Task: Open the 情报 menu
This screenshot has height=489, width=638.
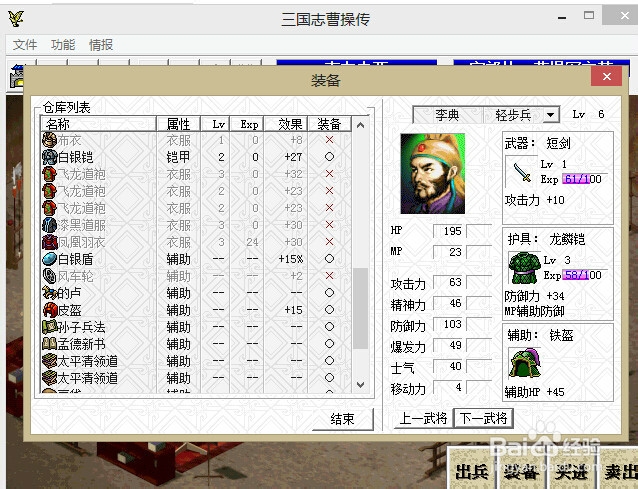Action: point(101,45)
